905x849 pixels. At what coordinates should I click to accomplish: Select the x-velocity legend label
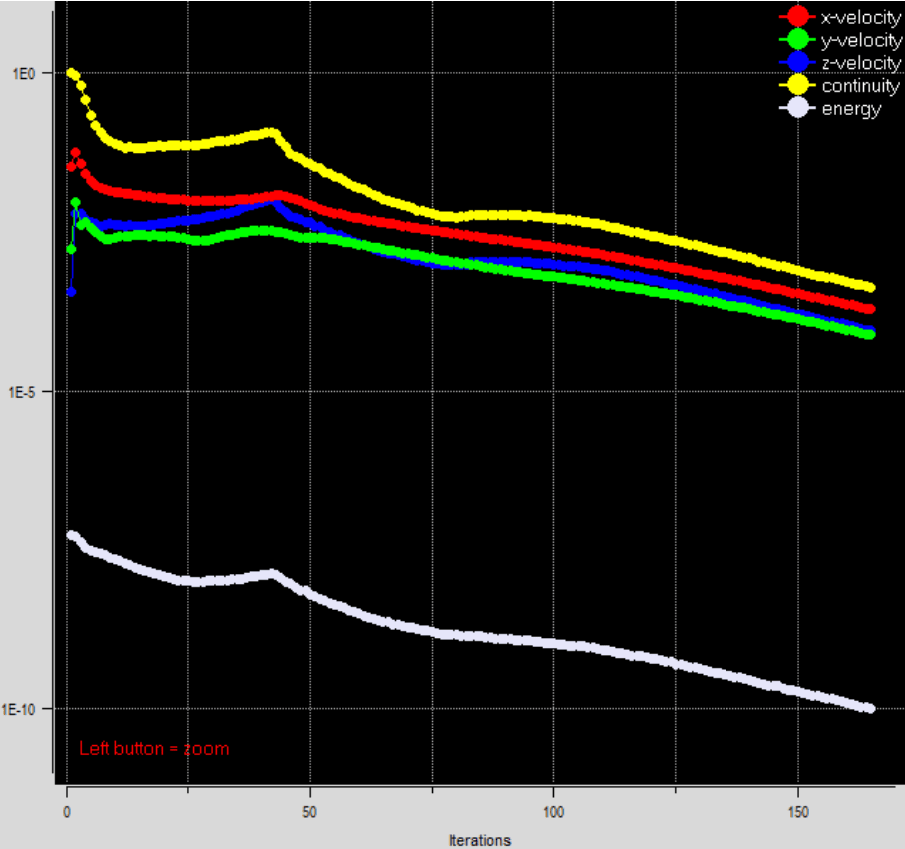point(861,17)
